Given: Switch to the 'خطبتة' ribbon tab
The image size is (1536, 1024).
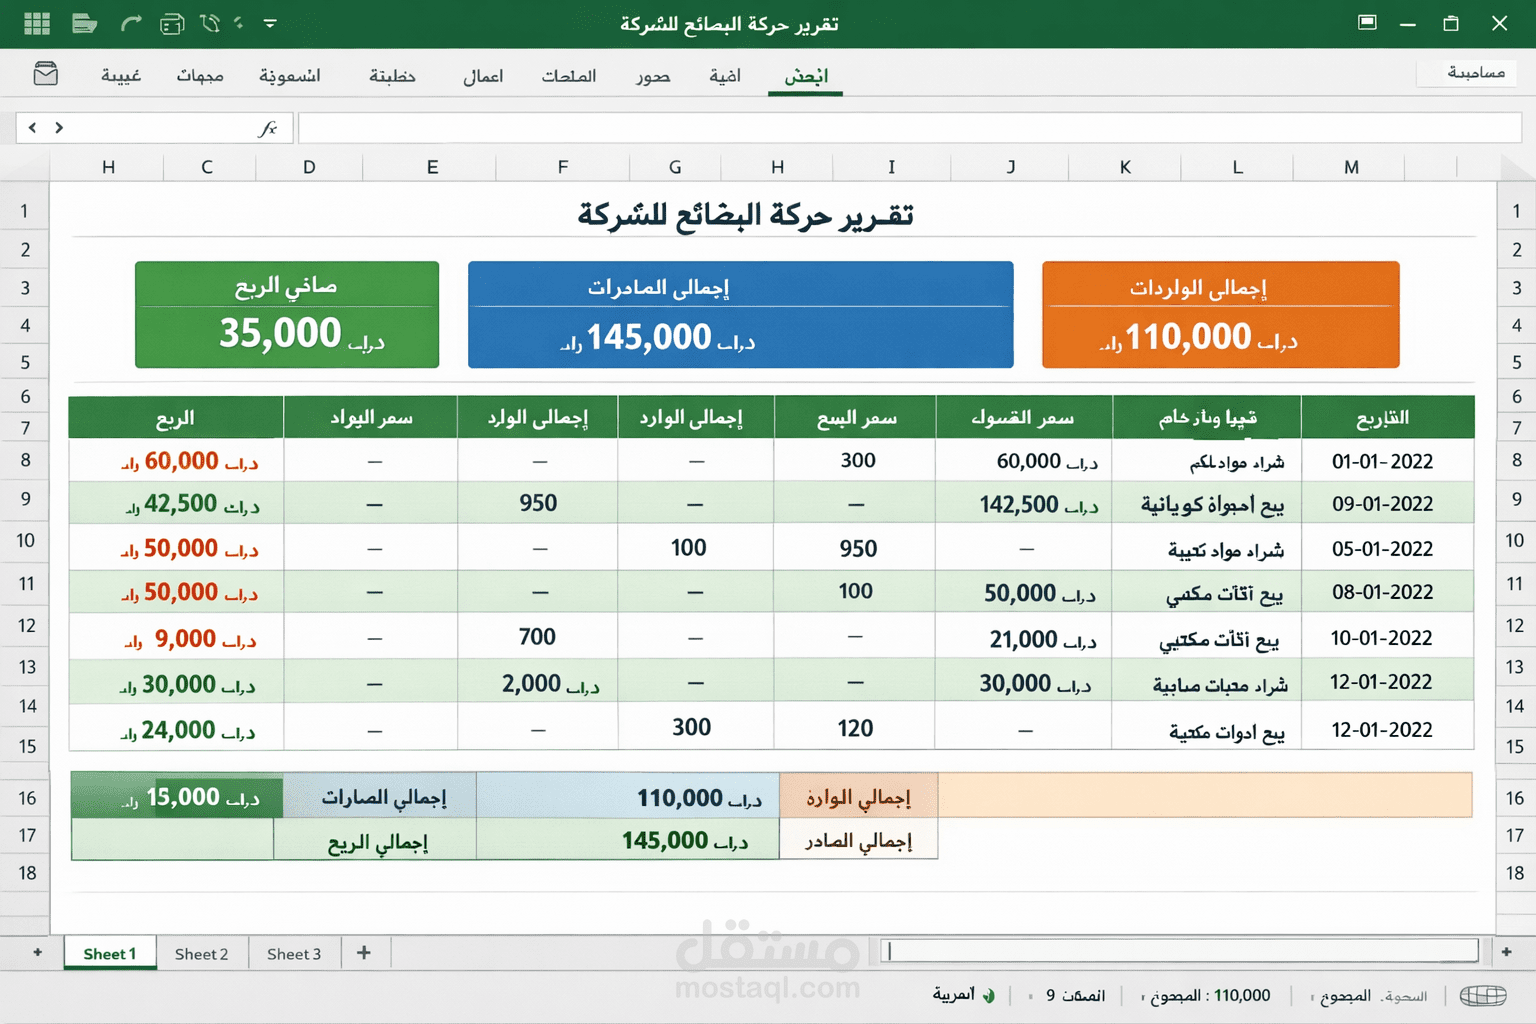Looking at the screenshot, I should [392, 76].
